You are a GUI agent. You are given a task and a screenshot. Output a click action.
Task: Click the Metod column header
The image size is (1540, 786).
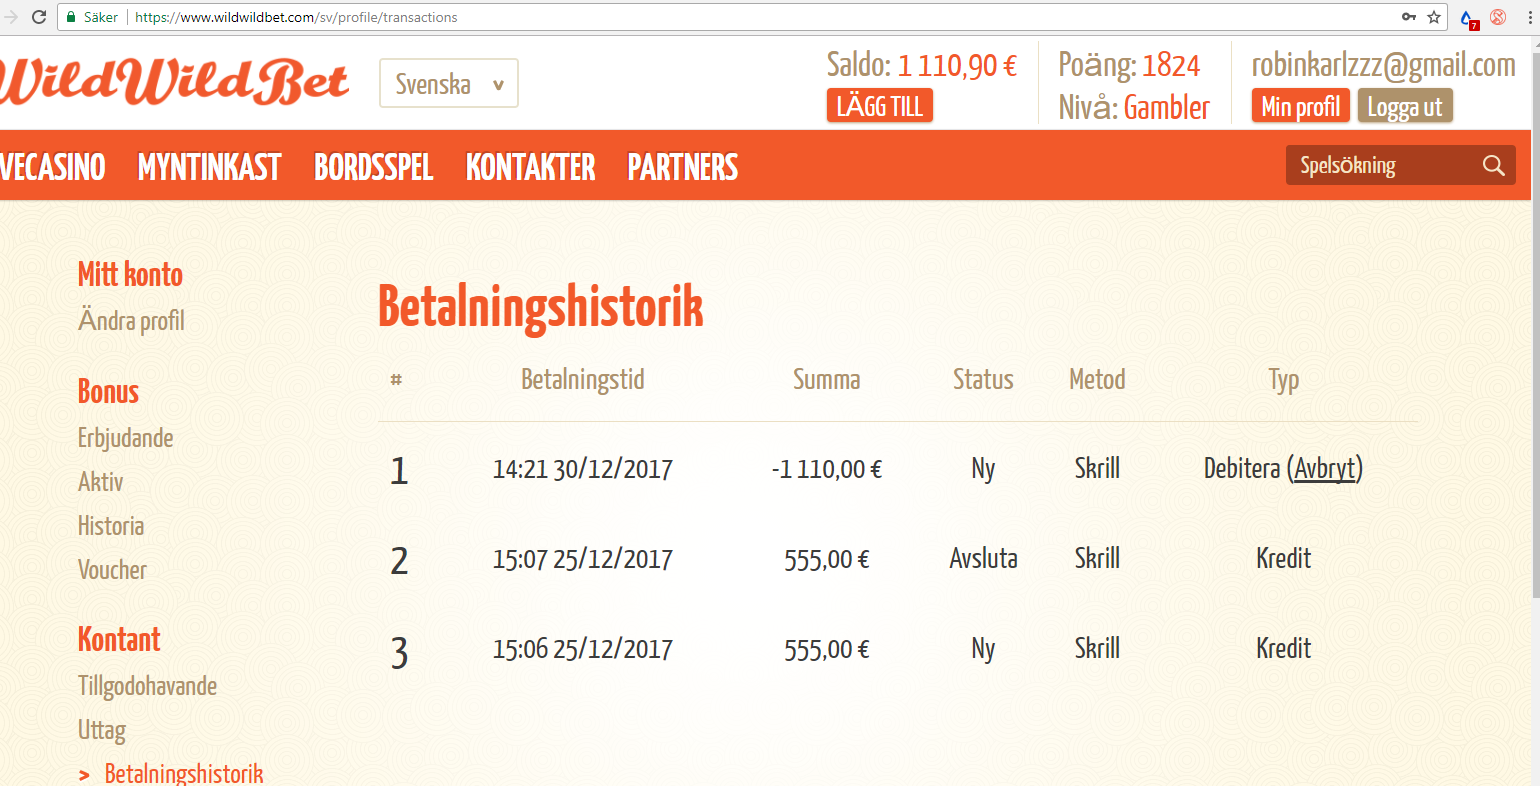tap(1097, 379)
